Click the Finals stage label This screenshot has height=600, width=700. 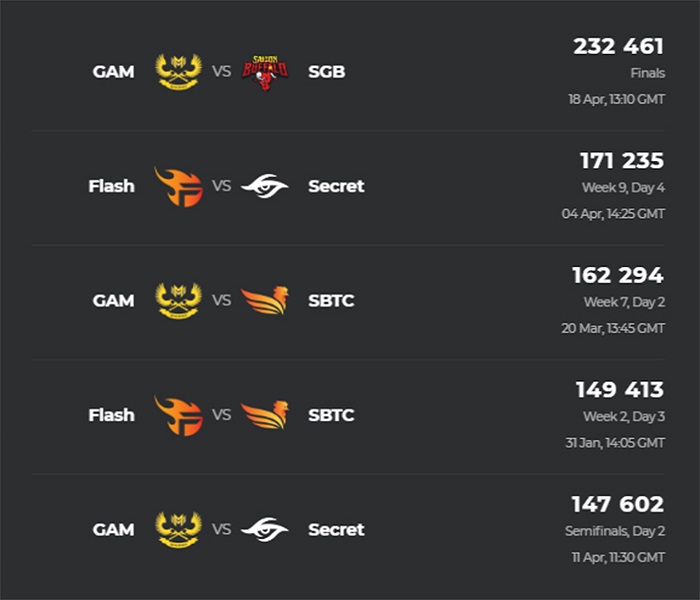pos(648,73)
